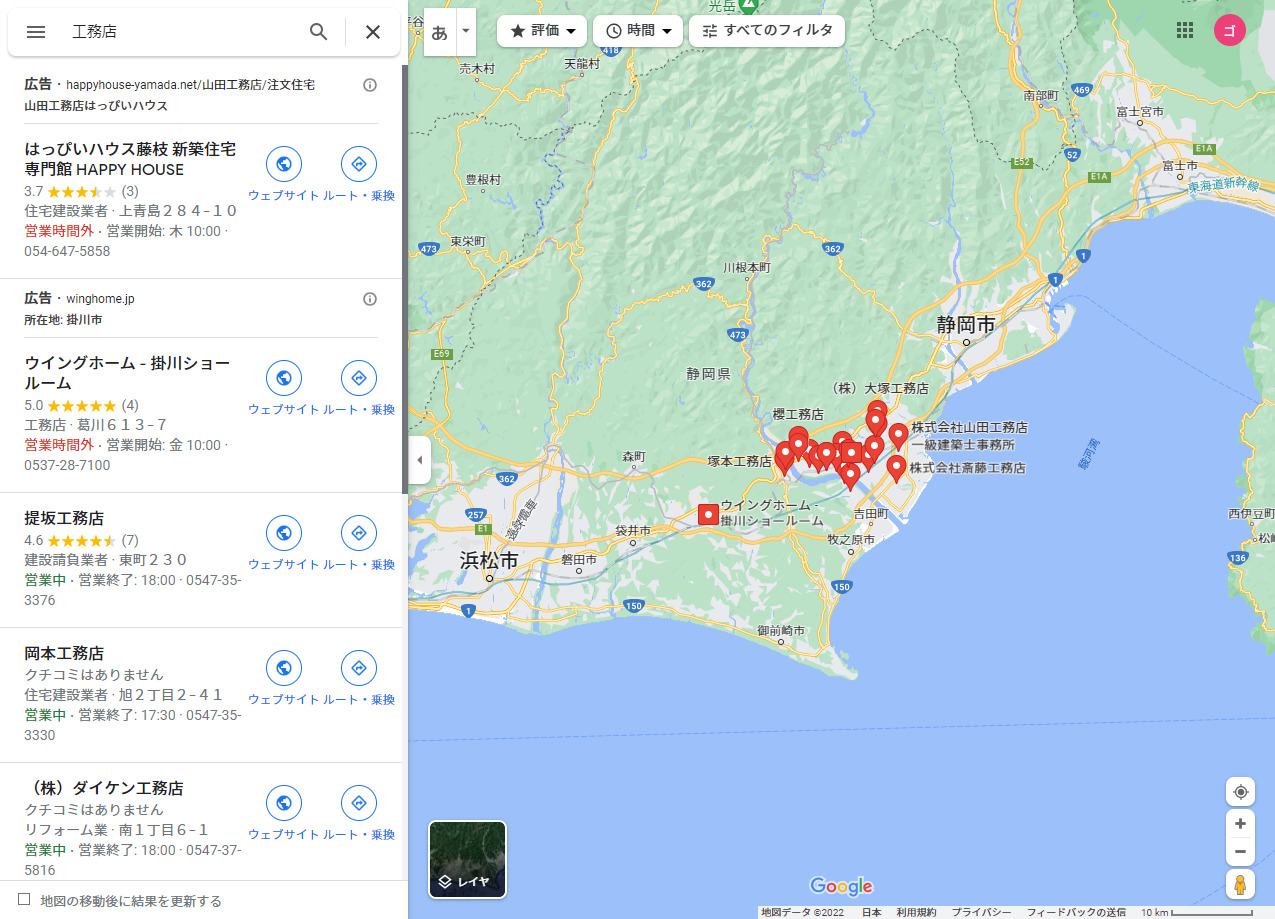Show my current location
The height and width of the screenshot is (919, 1275).
[1240, 792]
